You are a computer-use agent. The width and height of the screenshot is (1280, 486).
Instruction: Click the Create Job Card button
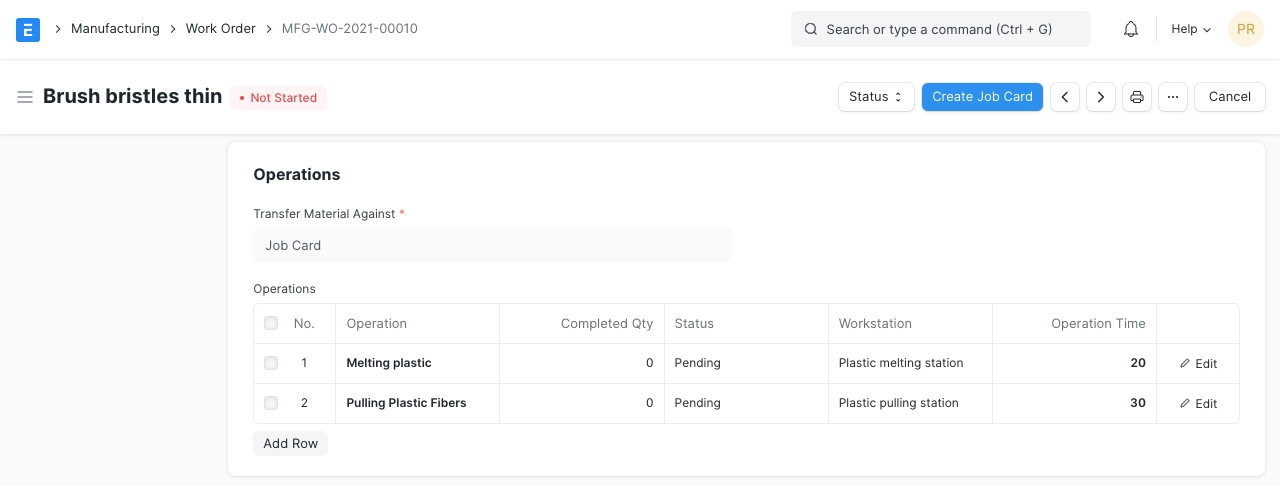(982, 97)
